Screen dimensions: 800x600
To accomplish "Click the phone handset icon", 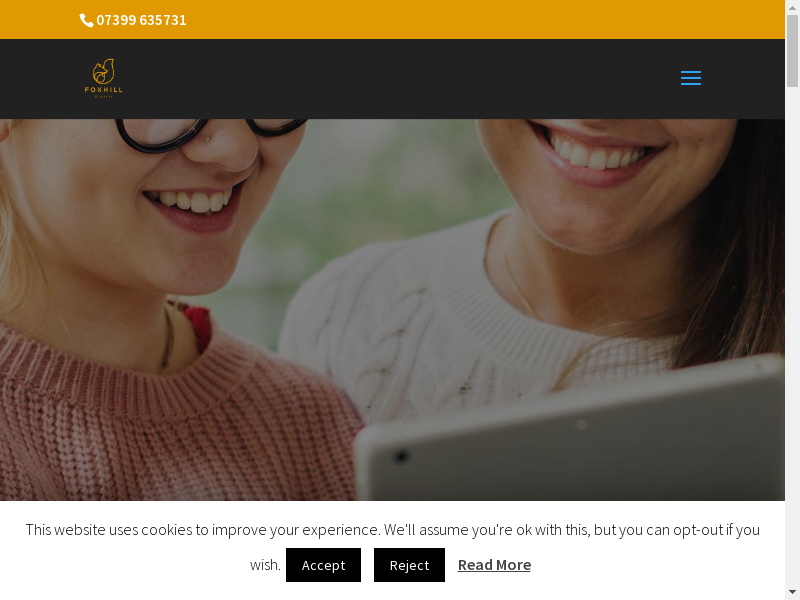I will click(86, 20).
